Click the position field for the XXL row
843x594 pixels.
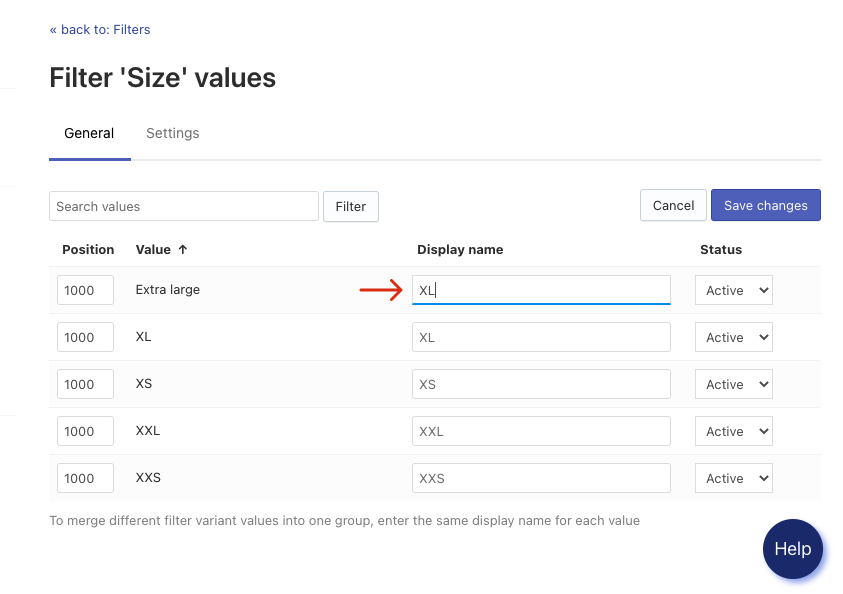click(85, 431)
